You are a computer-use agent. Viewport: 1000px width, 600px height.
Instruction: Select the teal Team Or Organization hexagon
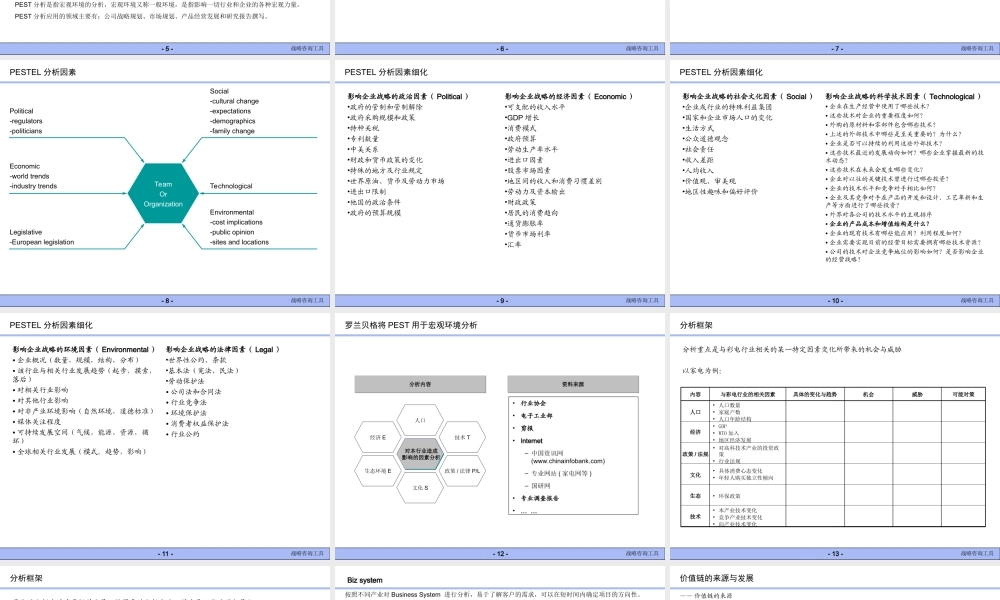pos(162,191)
